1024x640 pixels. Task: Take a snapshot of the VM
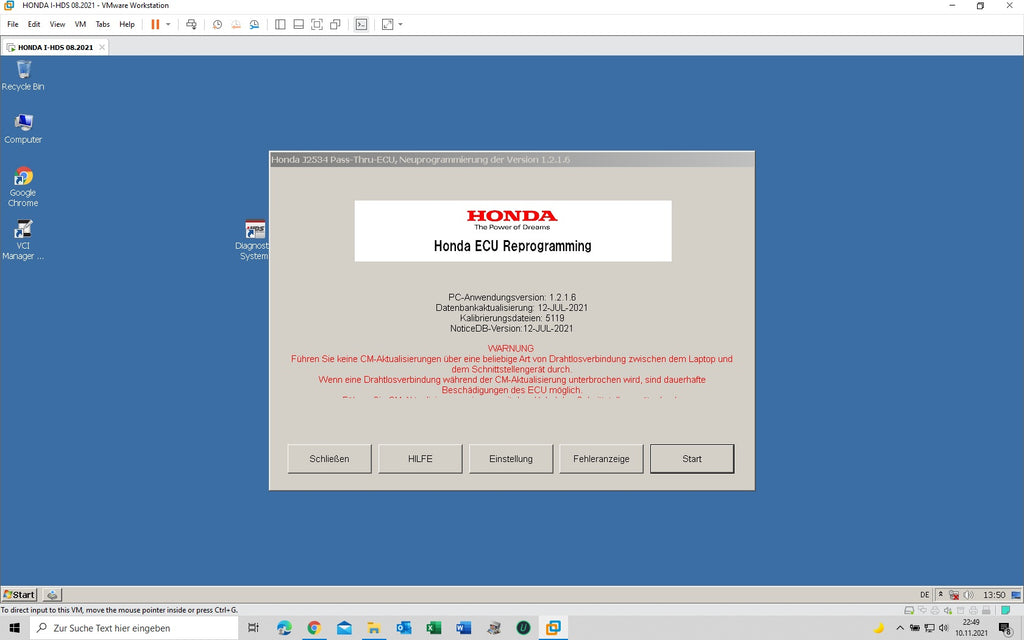pos(217,24)
